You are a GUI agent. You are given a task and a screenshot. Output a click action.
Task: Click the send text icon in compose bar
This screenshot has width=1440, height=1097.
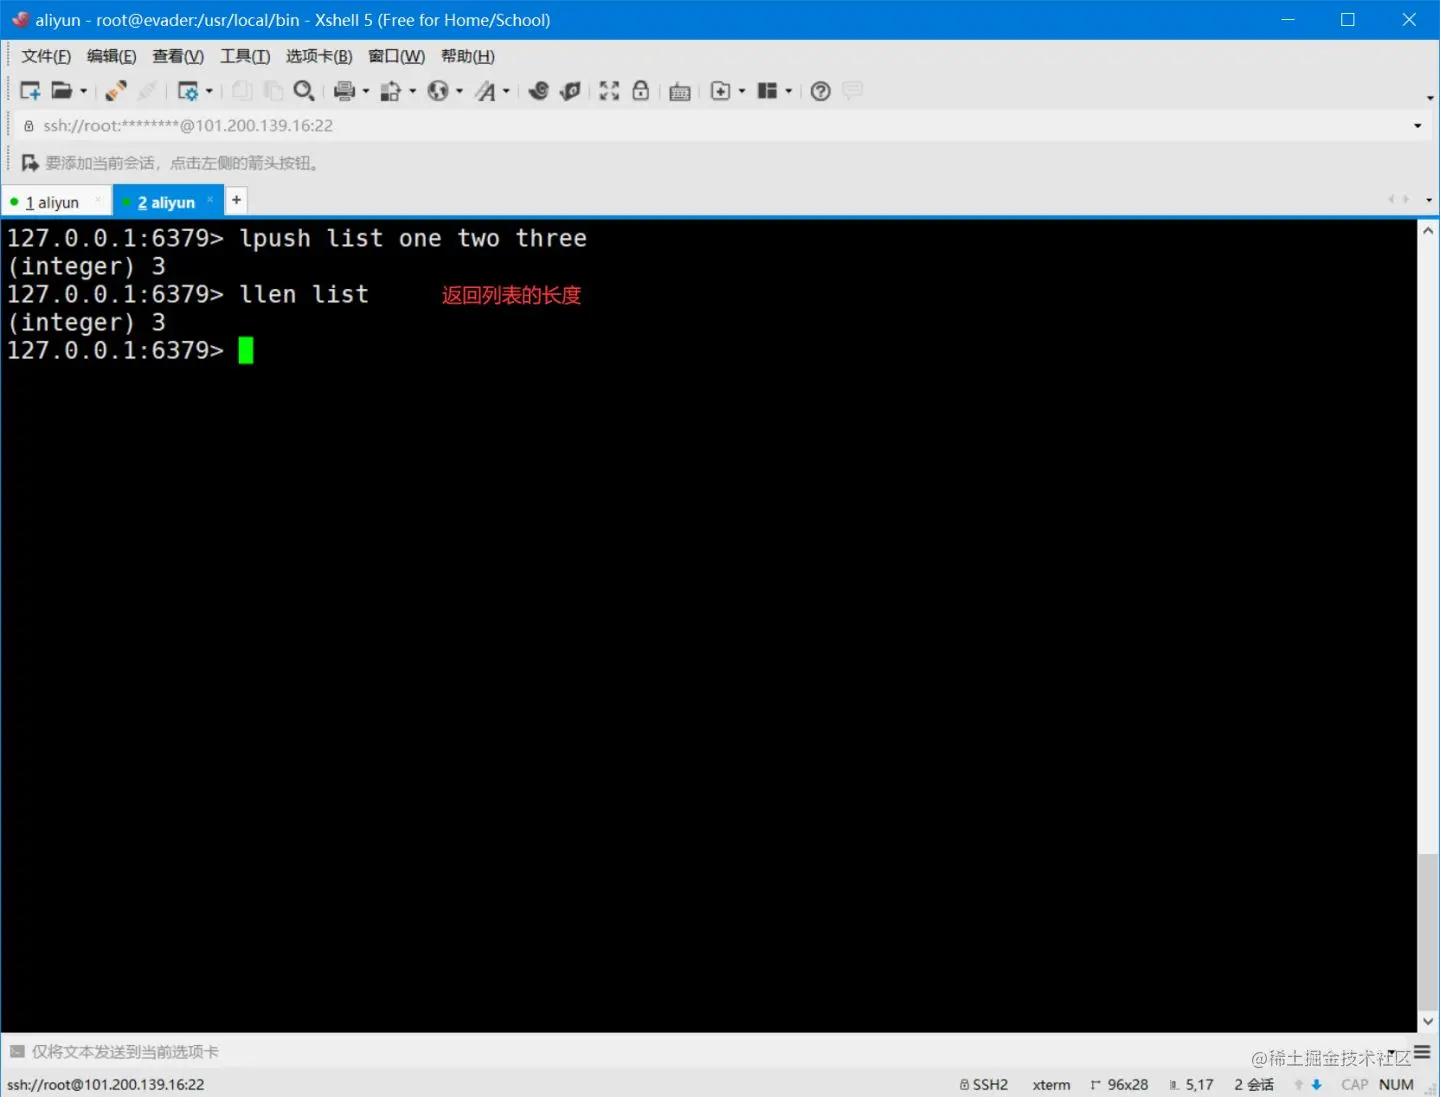[17, 1052]
